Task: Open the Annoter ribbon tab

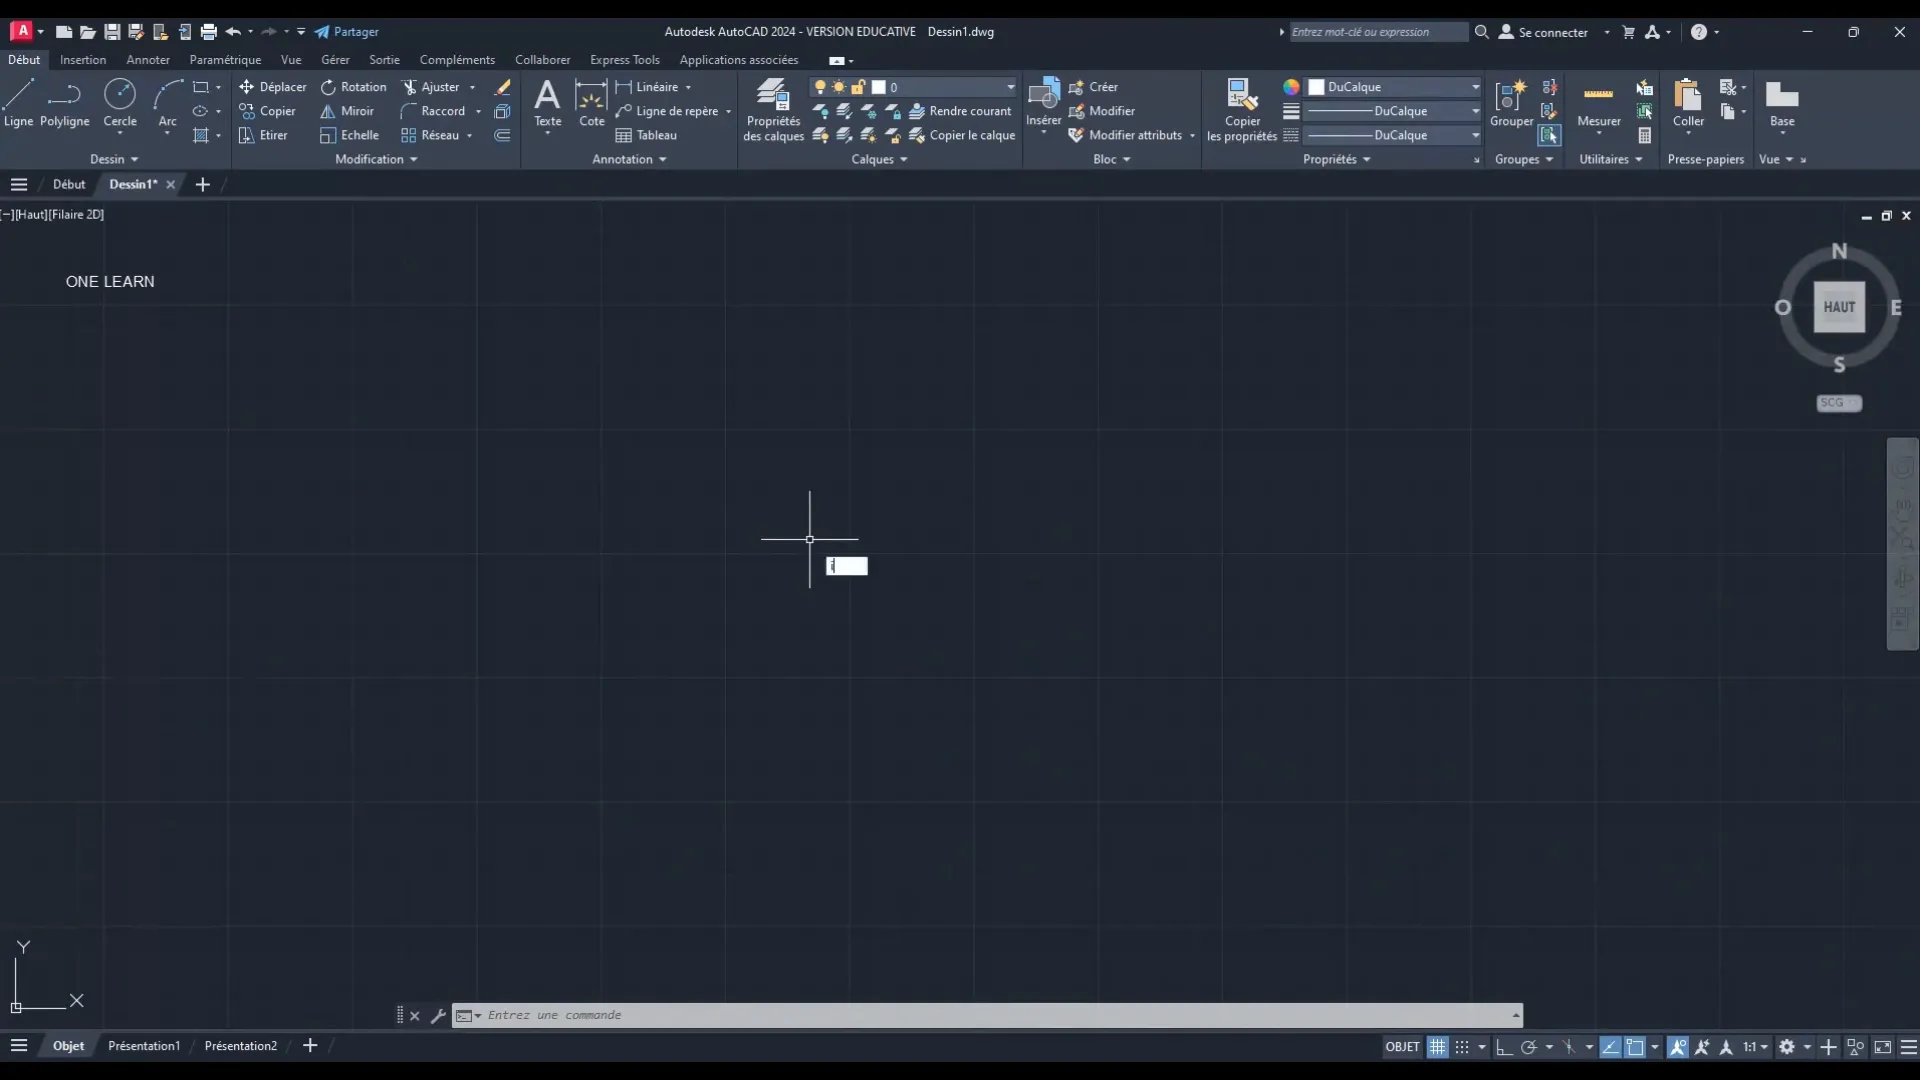Action: click(x=148, y=60)
